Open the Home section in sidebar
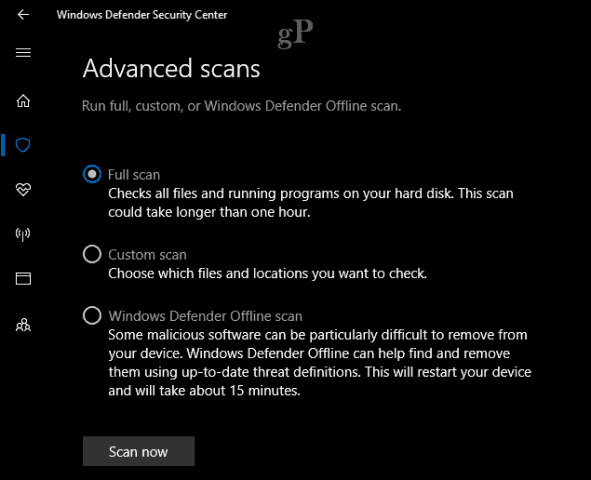This screenshot has height=480, width=591. (23, 101)
